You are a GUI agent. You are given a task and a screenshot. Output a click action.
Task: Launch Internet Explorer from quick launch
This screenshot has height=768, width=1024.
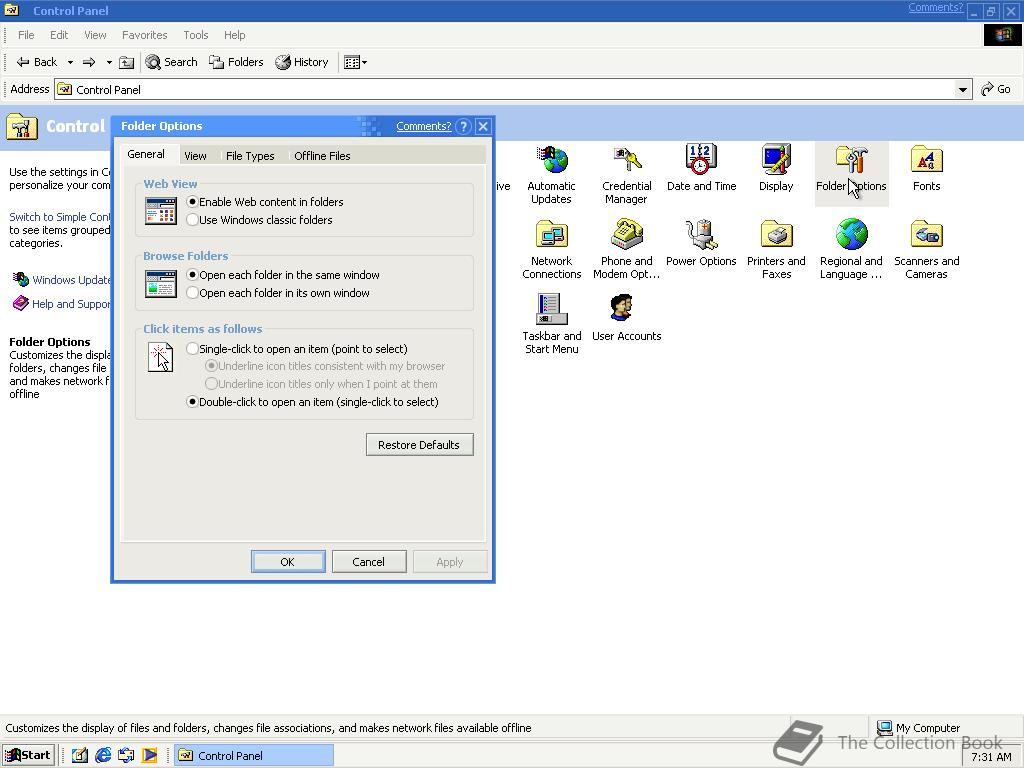click(103, 756)
